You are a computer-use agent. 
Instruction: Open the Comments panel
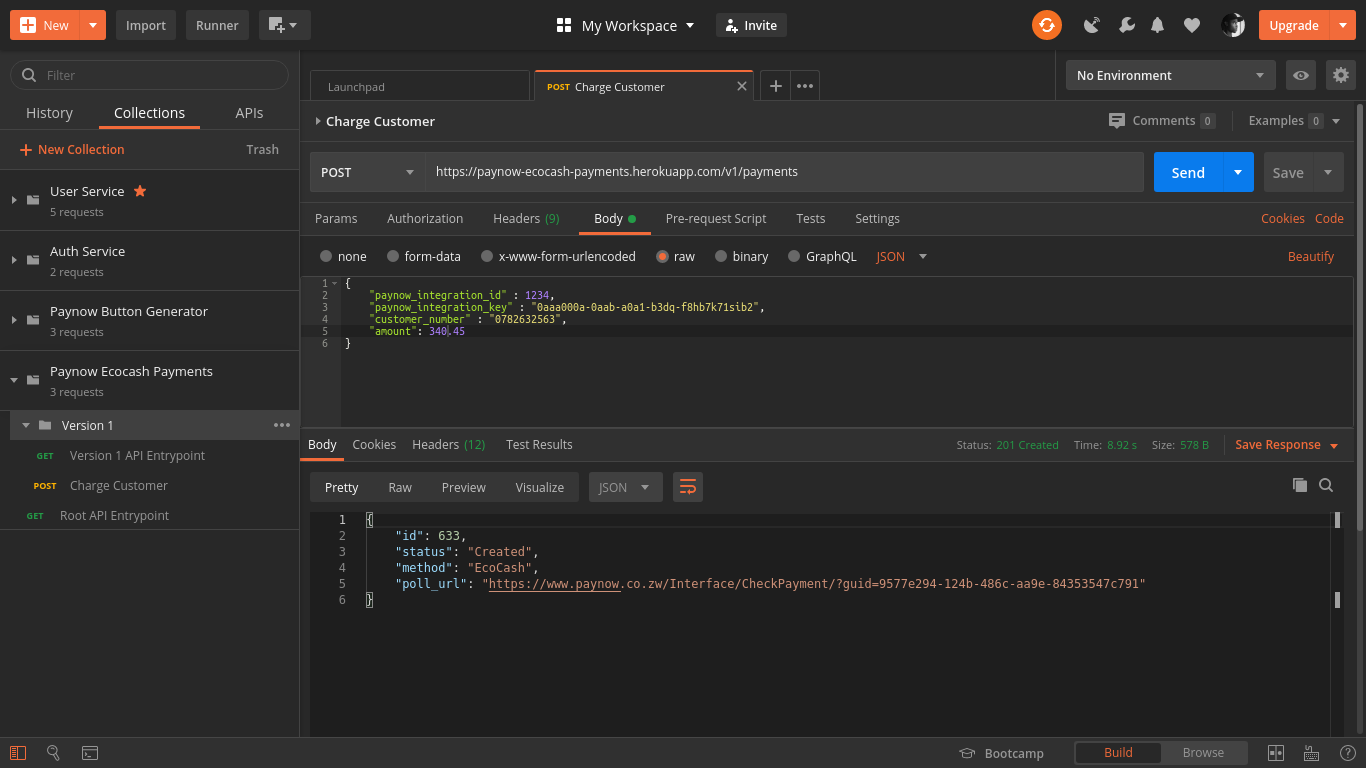coord(1162,120)
